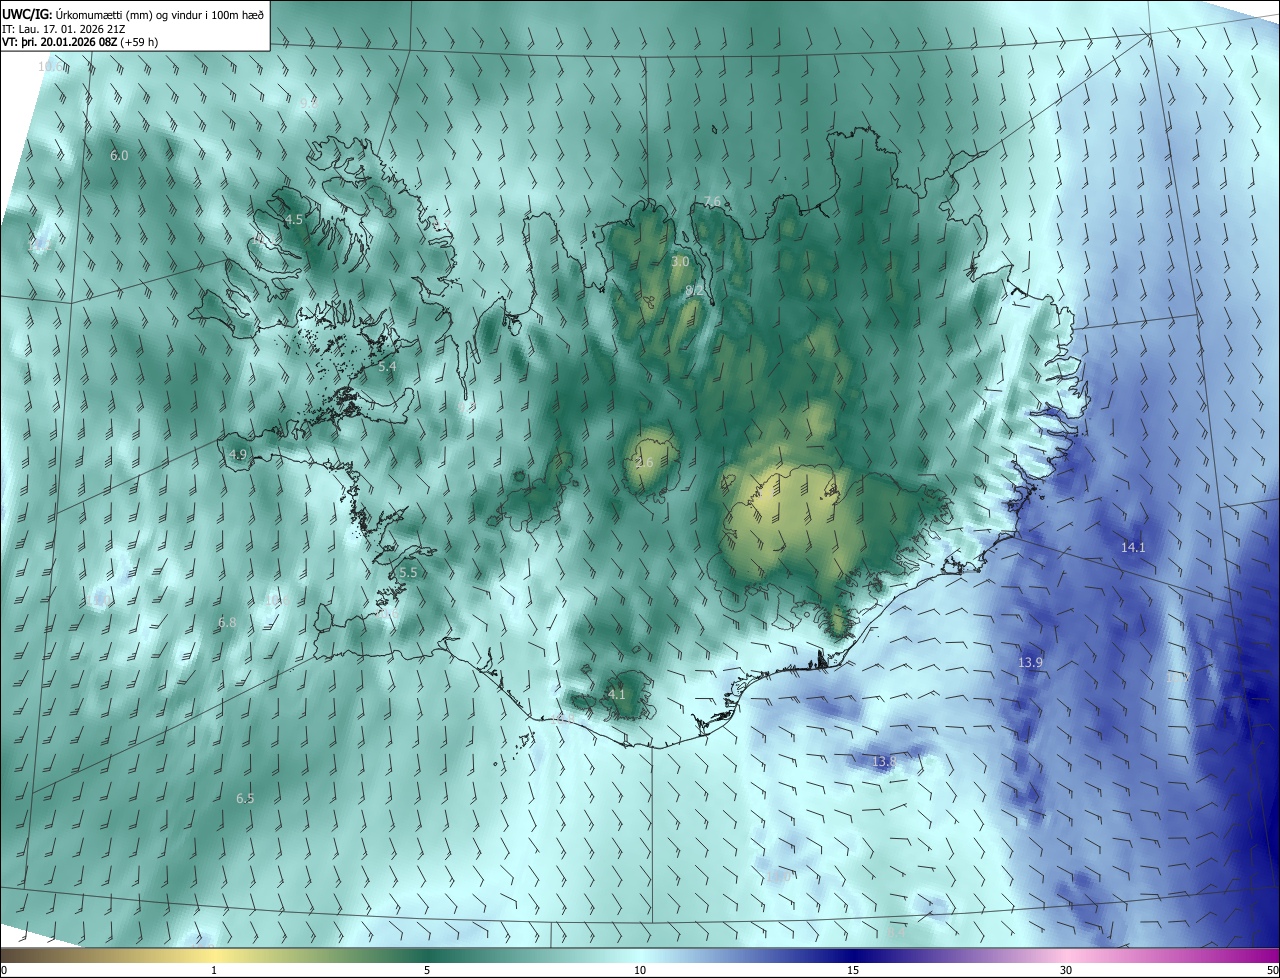Select the 4.5 value on the Westfjords
Screen dimensions: 1280x978
(294, 219)
